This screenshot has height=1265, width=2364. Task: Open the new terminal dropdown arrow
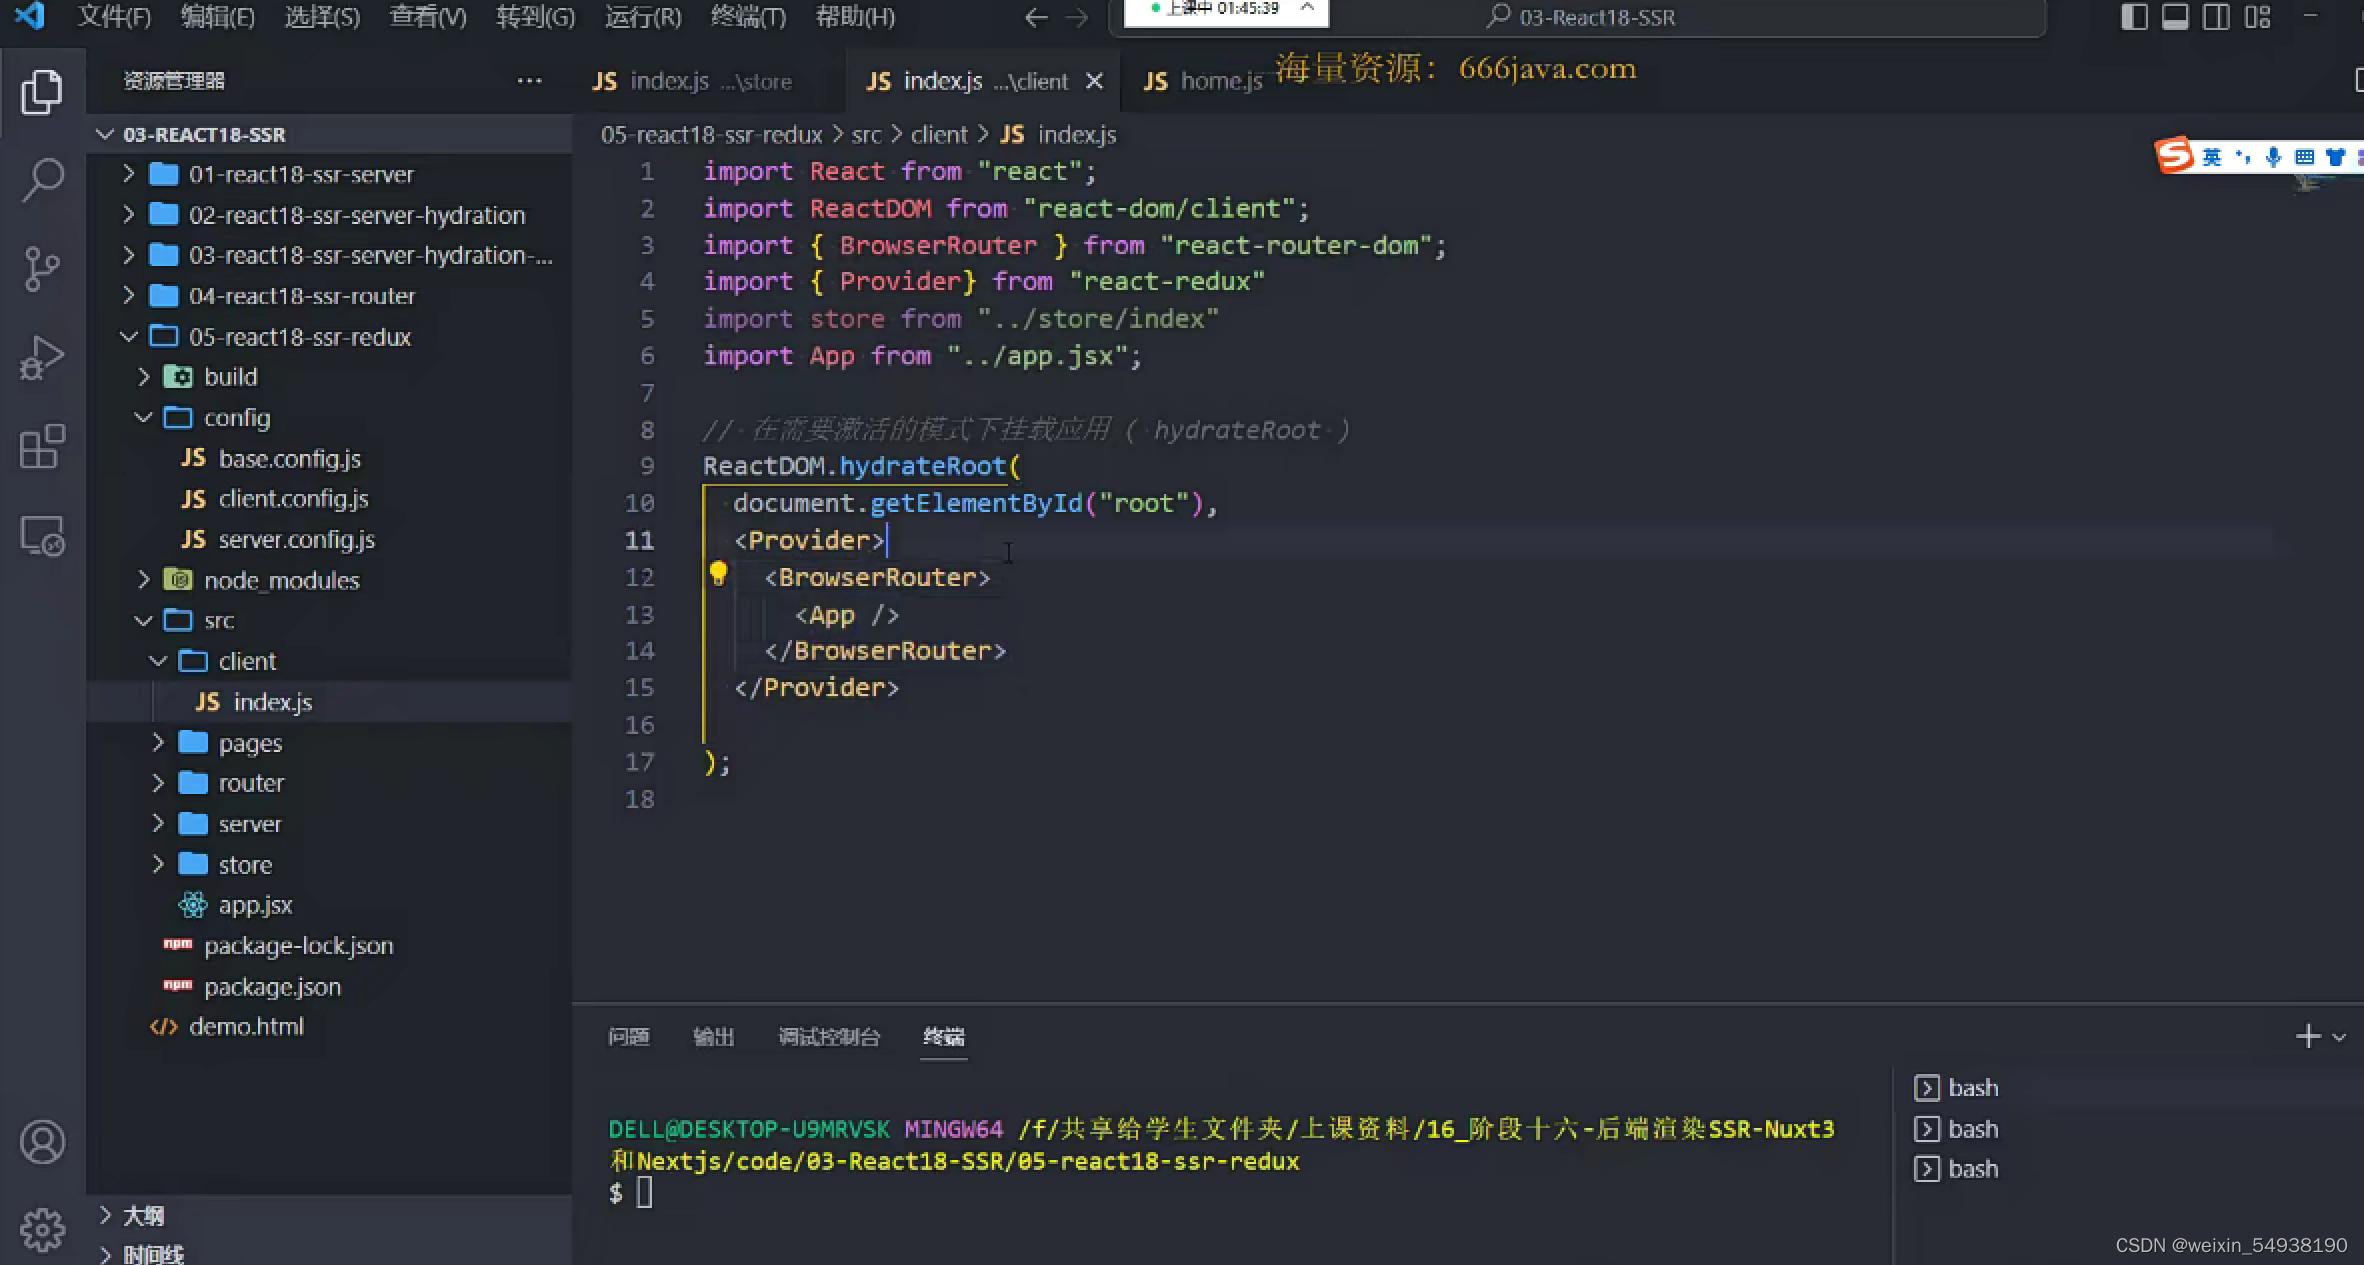pos(2339,1037)
